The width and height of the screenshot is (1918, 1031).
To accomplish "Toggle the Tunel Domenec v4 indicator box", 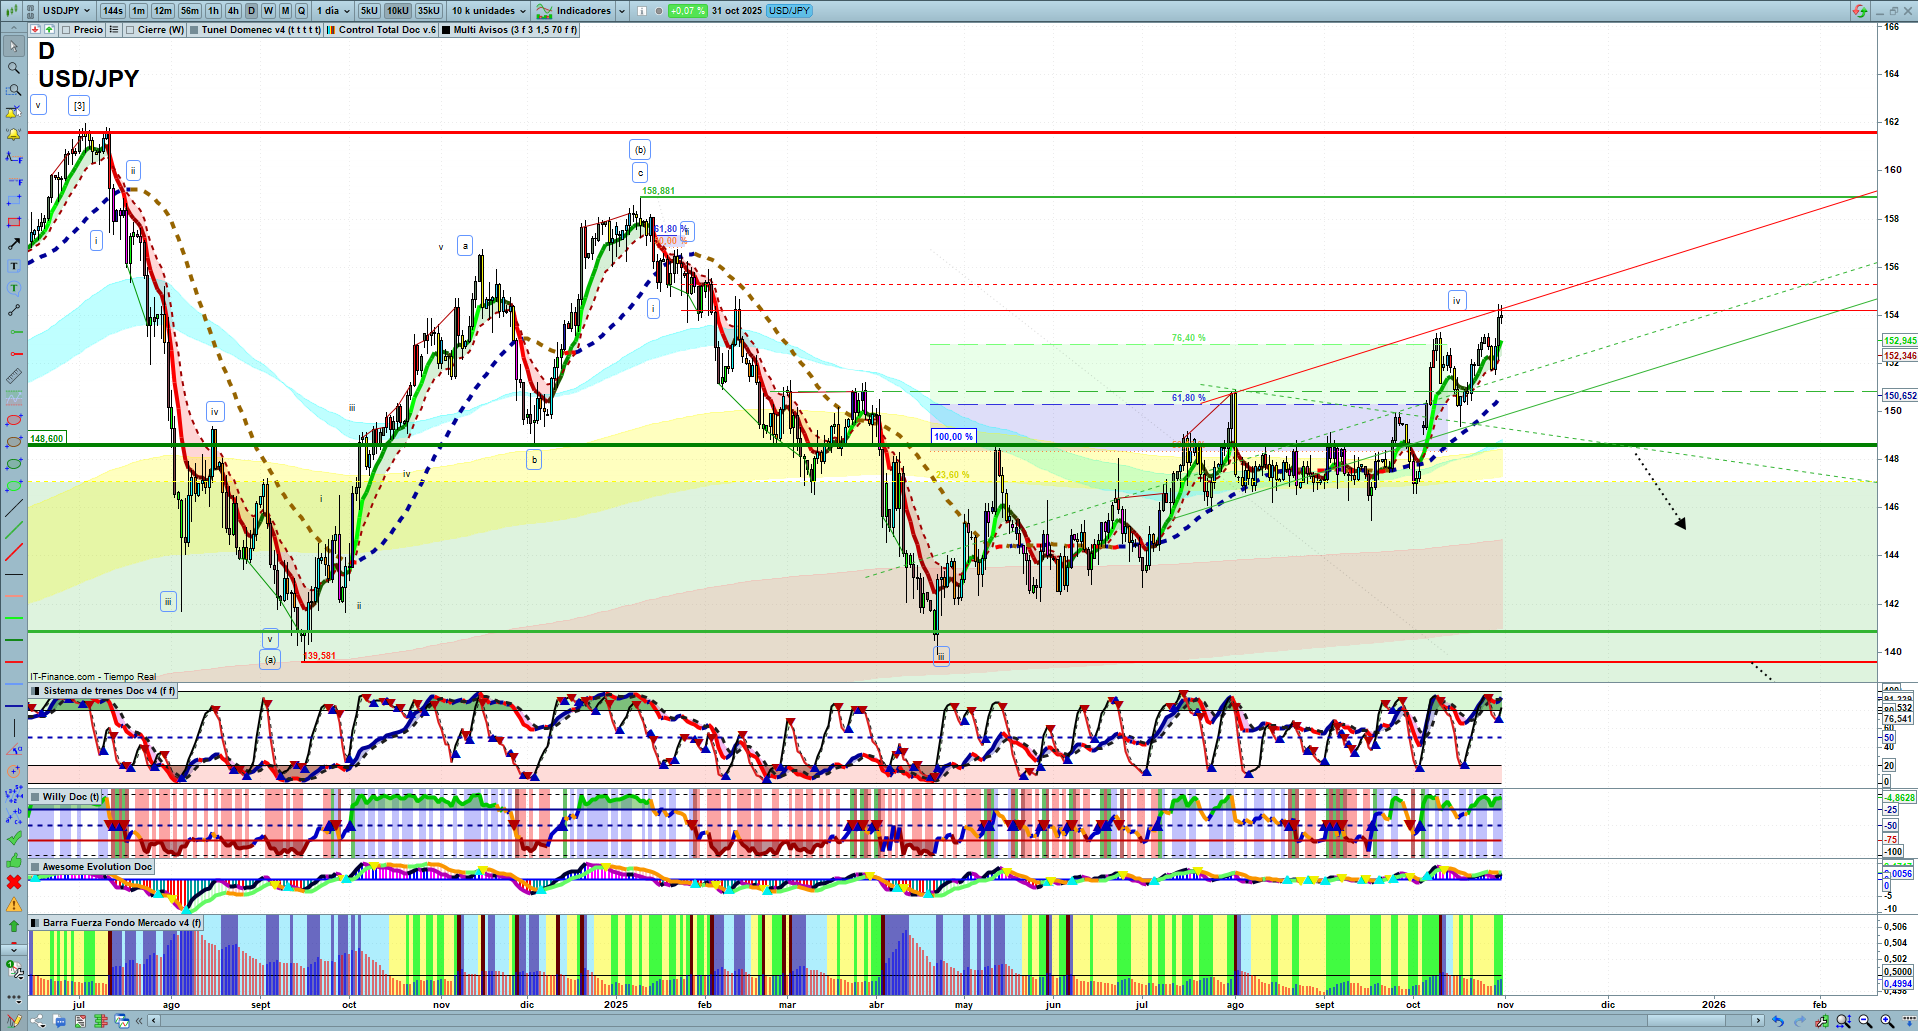I will coord(194,30).
